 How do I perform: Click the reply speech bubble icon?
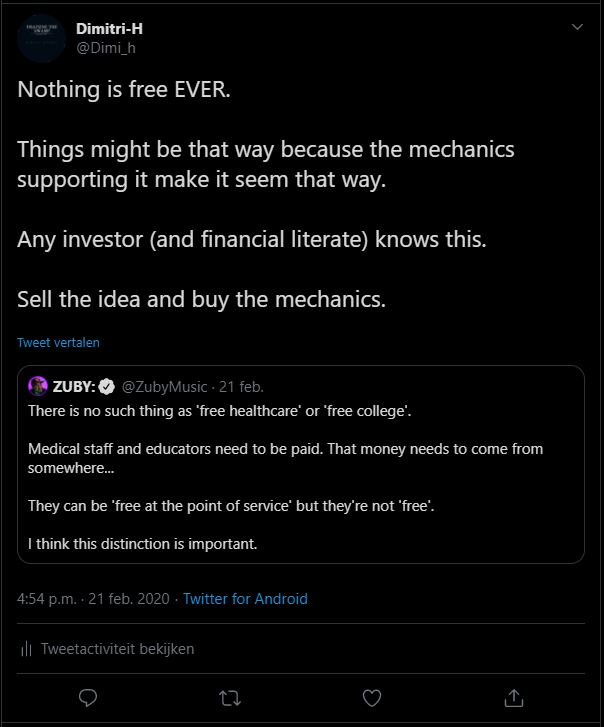click(88, 696)
